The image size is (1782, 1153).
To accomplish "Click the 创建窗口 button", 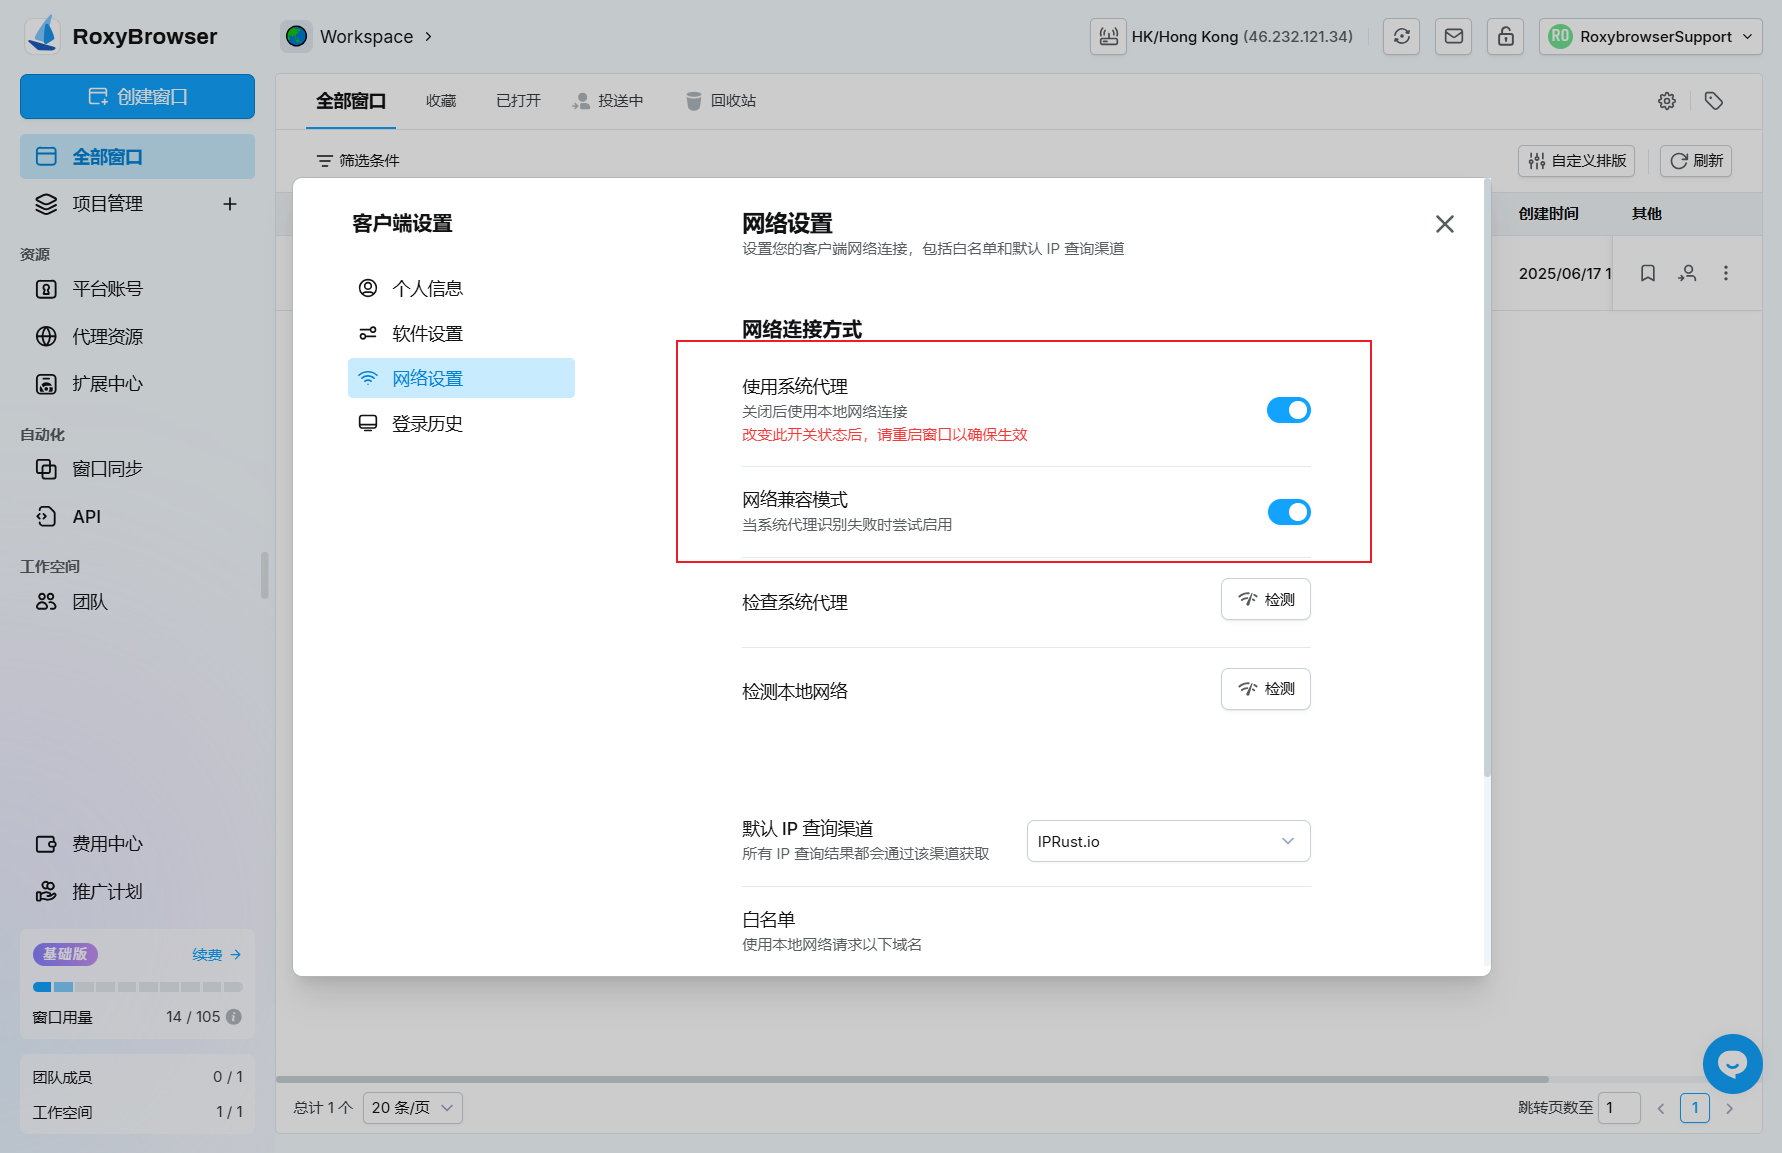I will click(137, 97).
